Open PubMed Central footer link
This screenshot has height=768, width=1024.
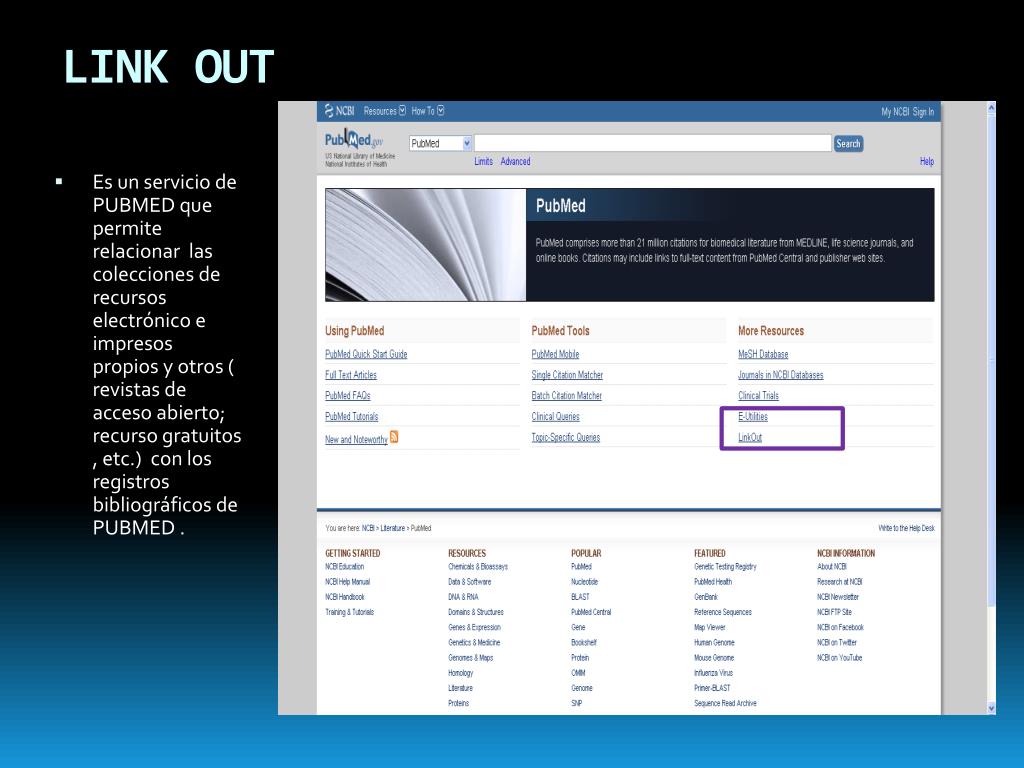pyautogui.click(x=591, y=613)
